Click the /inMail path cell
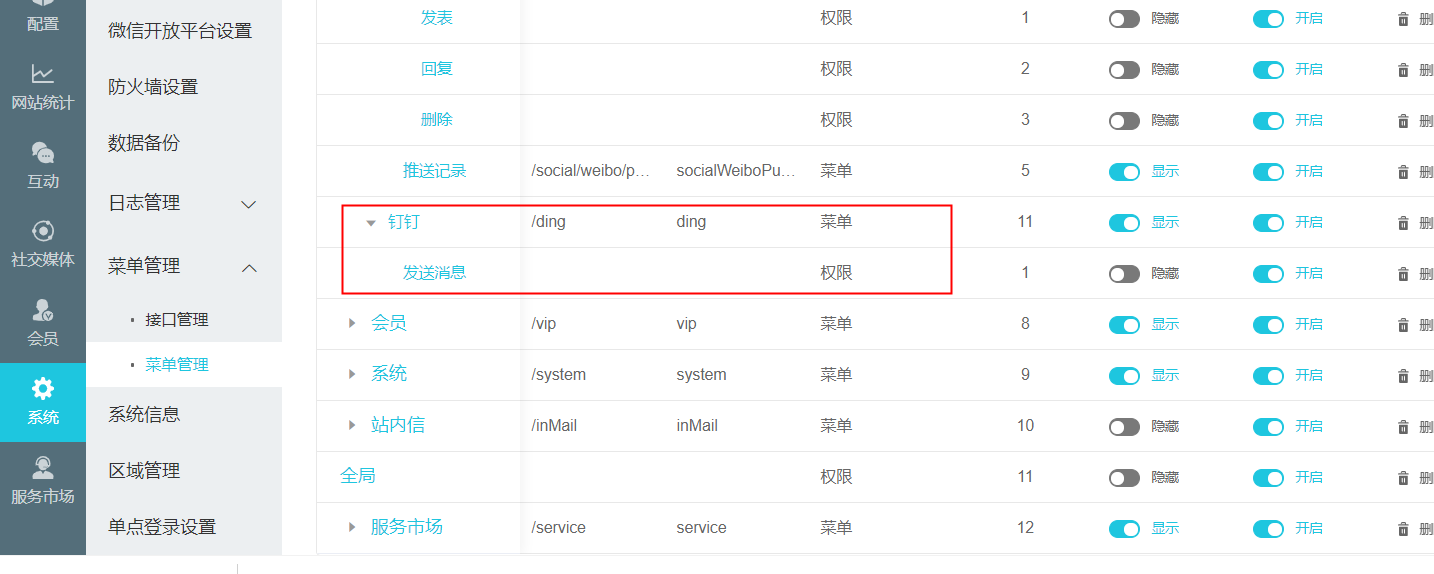1434x574 pixels. pyautogui.click(x=554, y=426)
